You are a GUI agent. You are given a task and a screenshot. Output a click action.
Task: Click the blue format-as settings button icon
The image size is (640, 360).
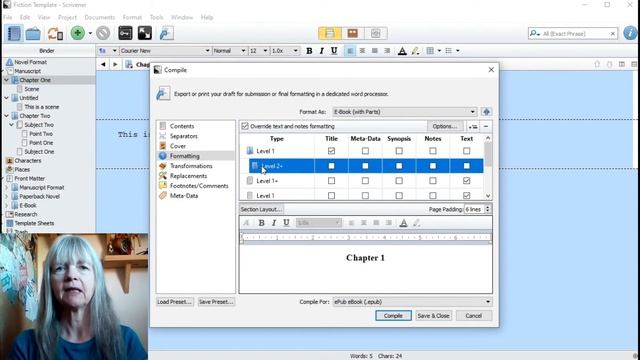click(x=486, y=112)
